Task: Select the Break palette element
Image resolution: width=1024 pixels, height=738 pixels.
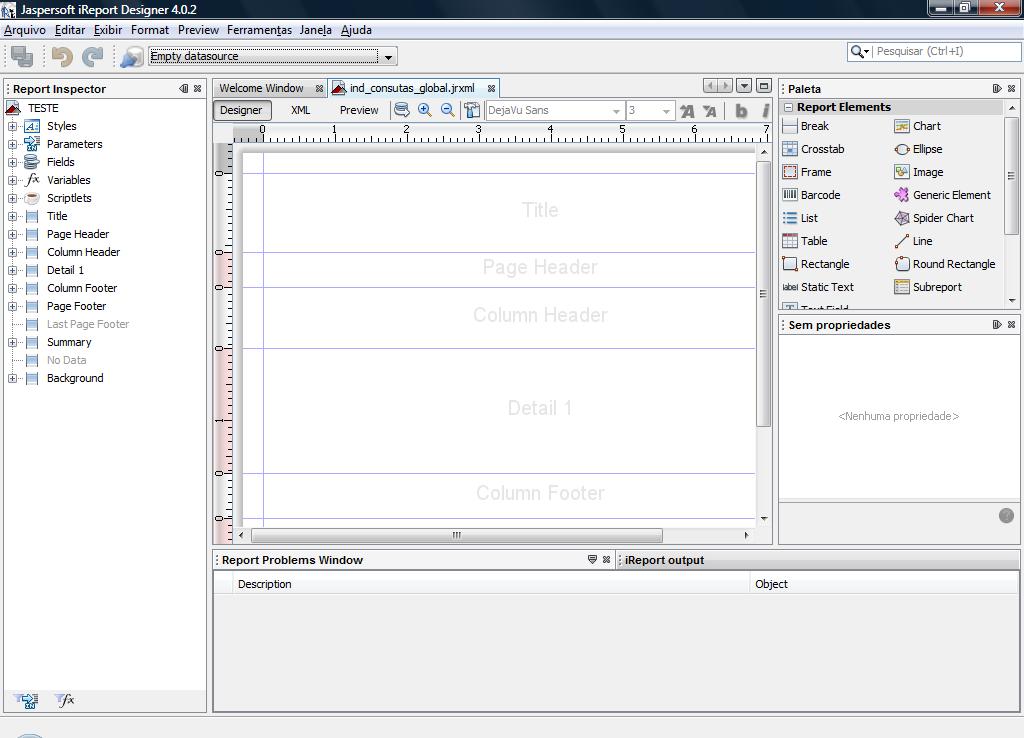Action: [x=806, y=126]
